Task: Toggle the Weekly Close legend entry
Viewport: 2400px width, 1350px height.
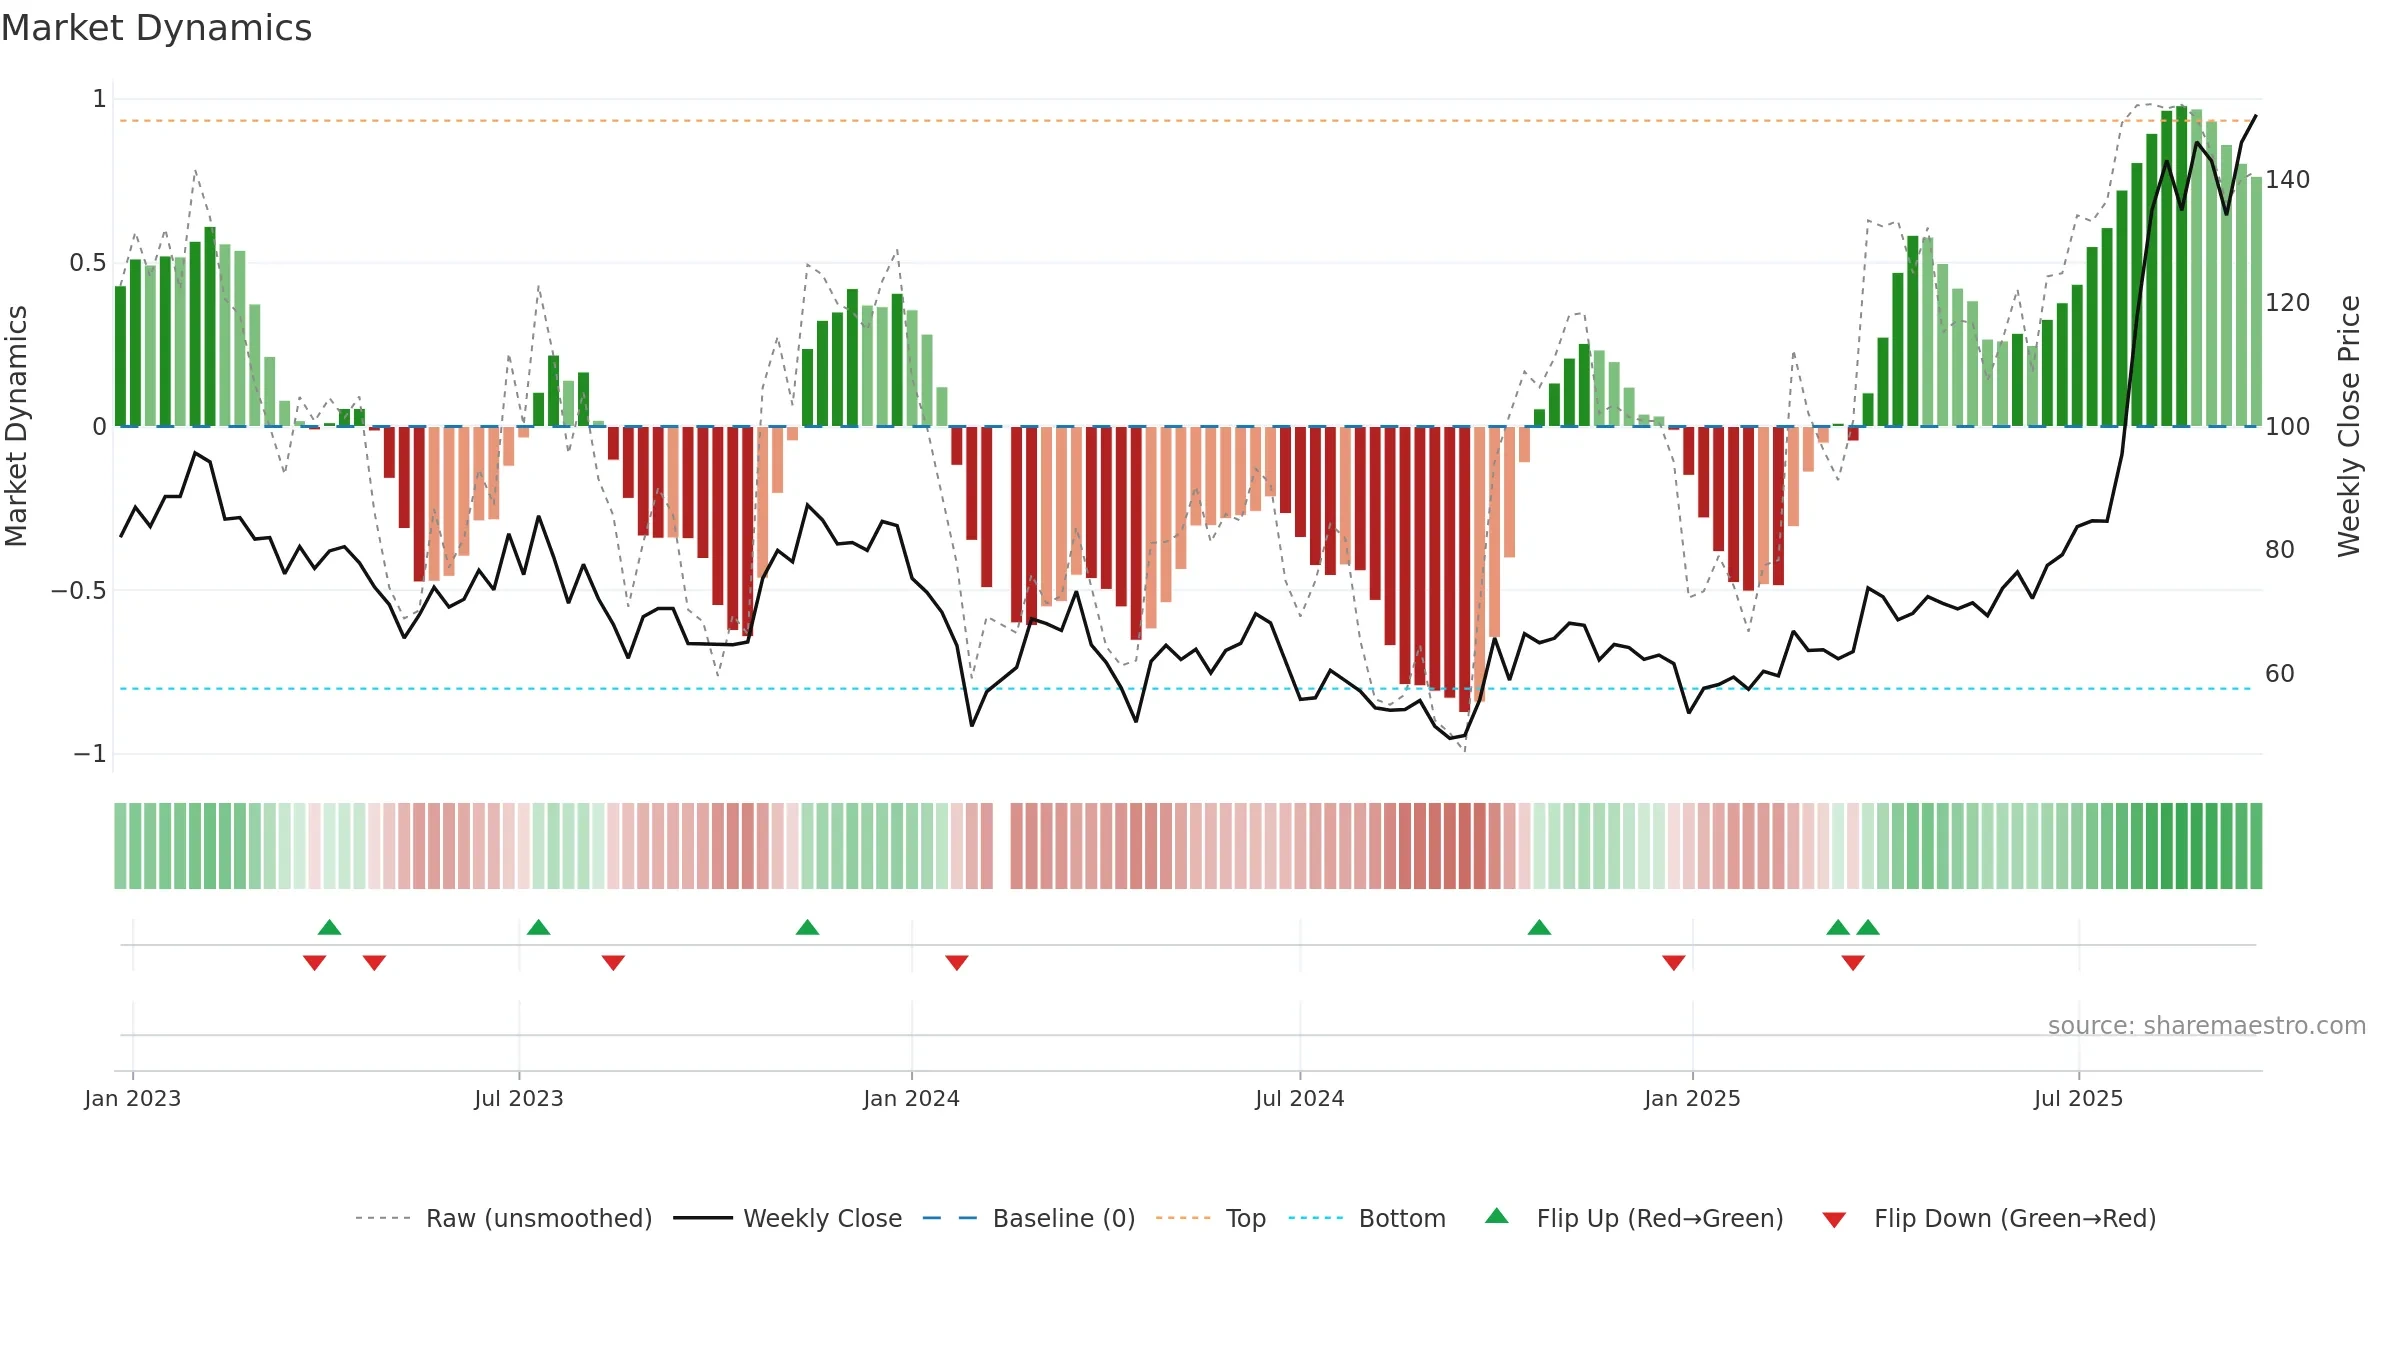Action: click(788, 1218)
